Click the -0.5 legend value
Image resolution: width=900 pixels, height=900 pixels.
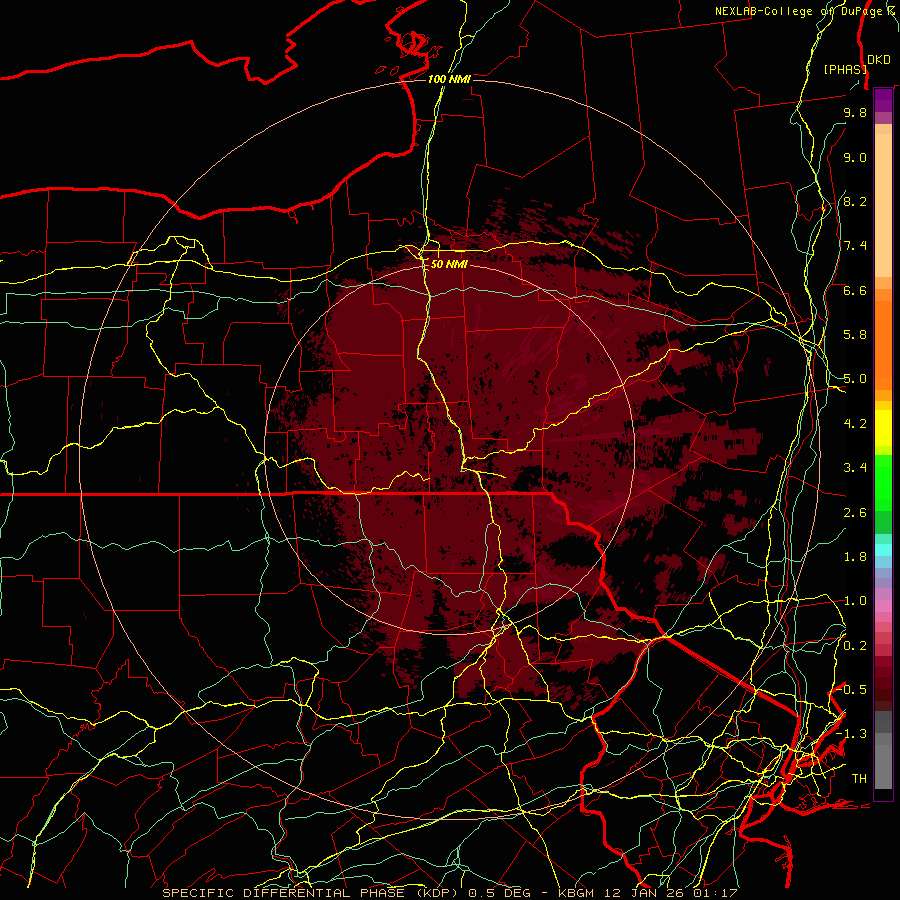(853, 690)
